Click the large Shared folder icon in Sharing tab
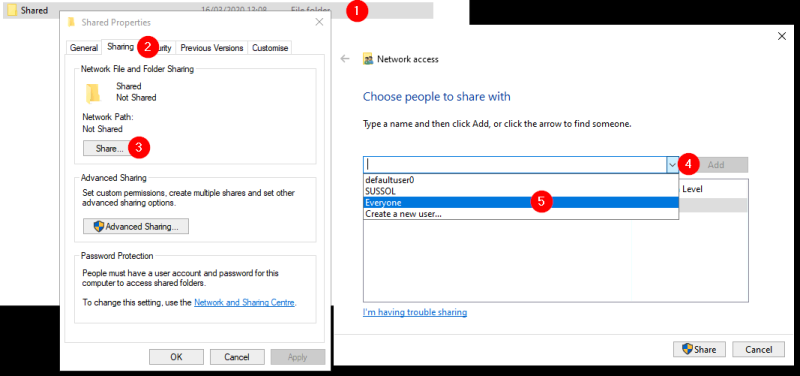 [93, 93]
